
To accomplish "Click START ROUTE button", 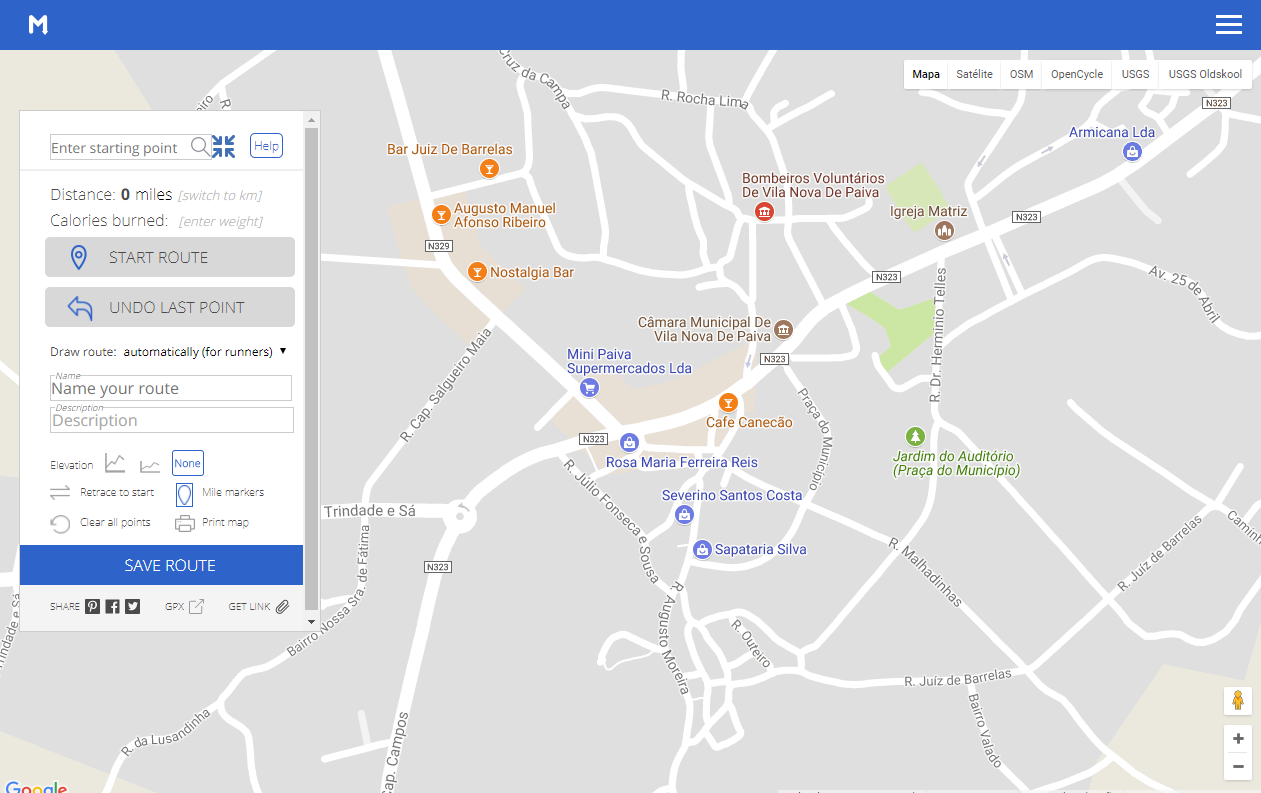I will point(170,257).
